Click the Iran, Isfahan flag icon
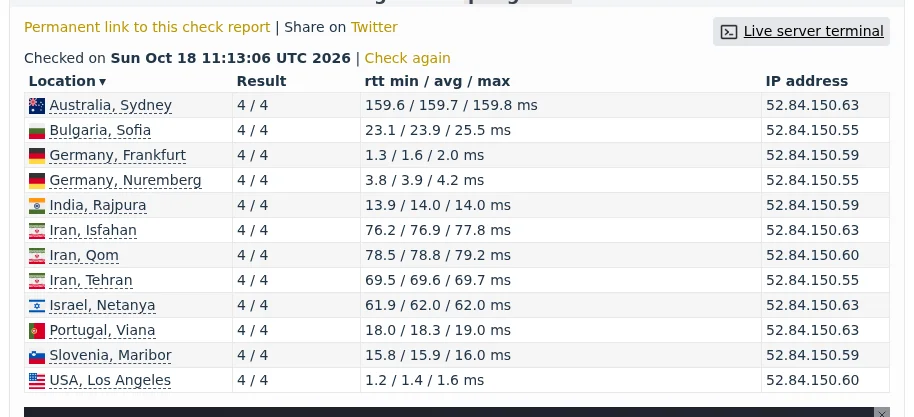The height and width of the screenshot is (417, 914). pos(37,231)
